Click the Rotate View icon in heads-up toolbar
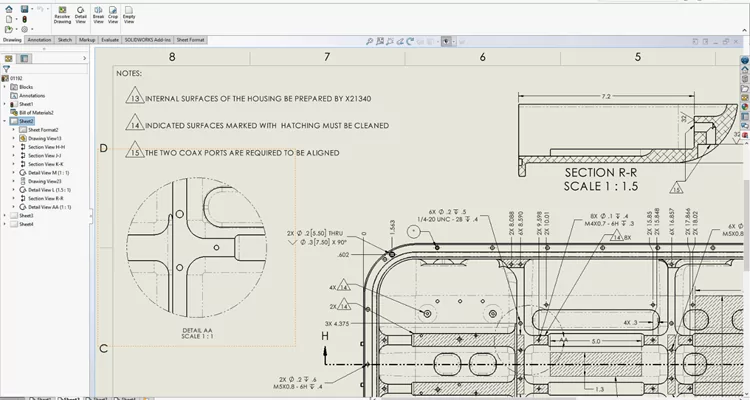This screenshot has height=400, width=750. (x=410, y=42)
